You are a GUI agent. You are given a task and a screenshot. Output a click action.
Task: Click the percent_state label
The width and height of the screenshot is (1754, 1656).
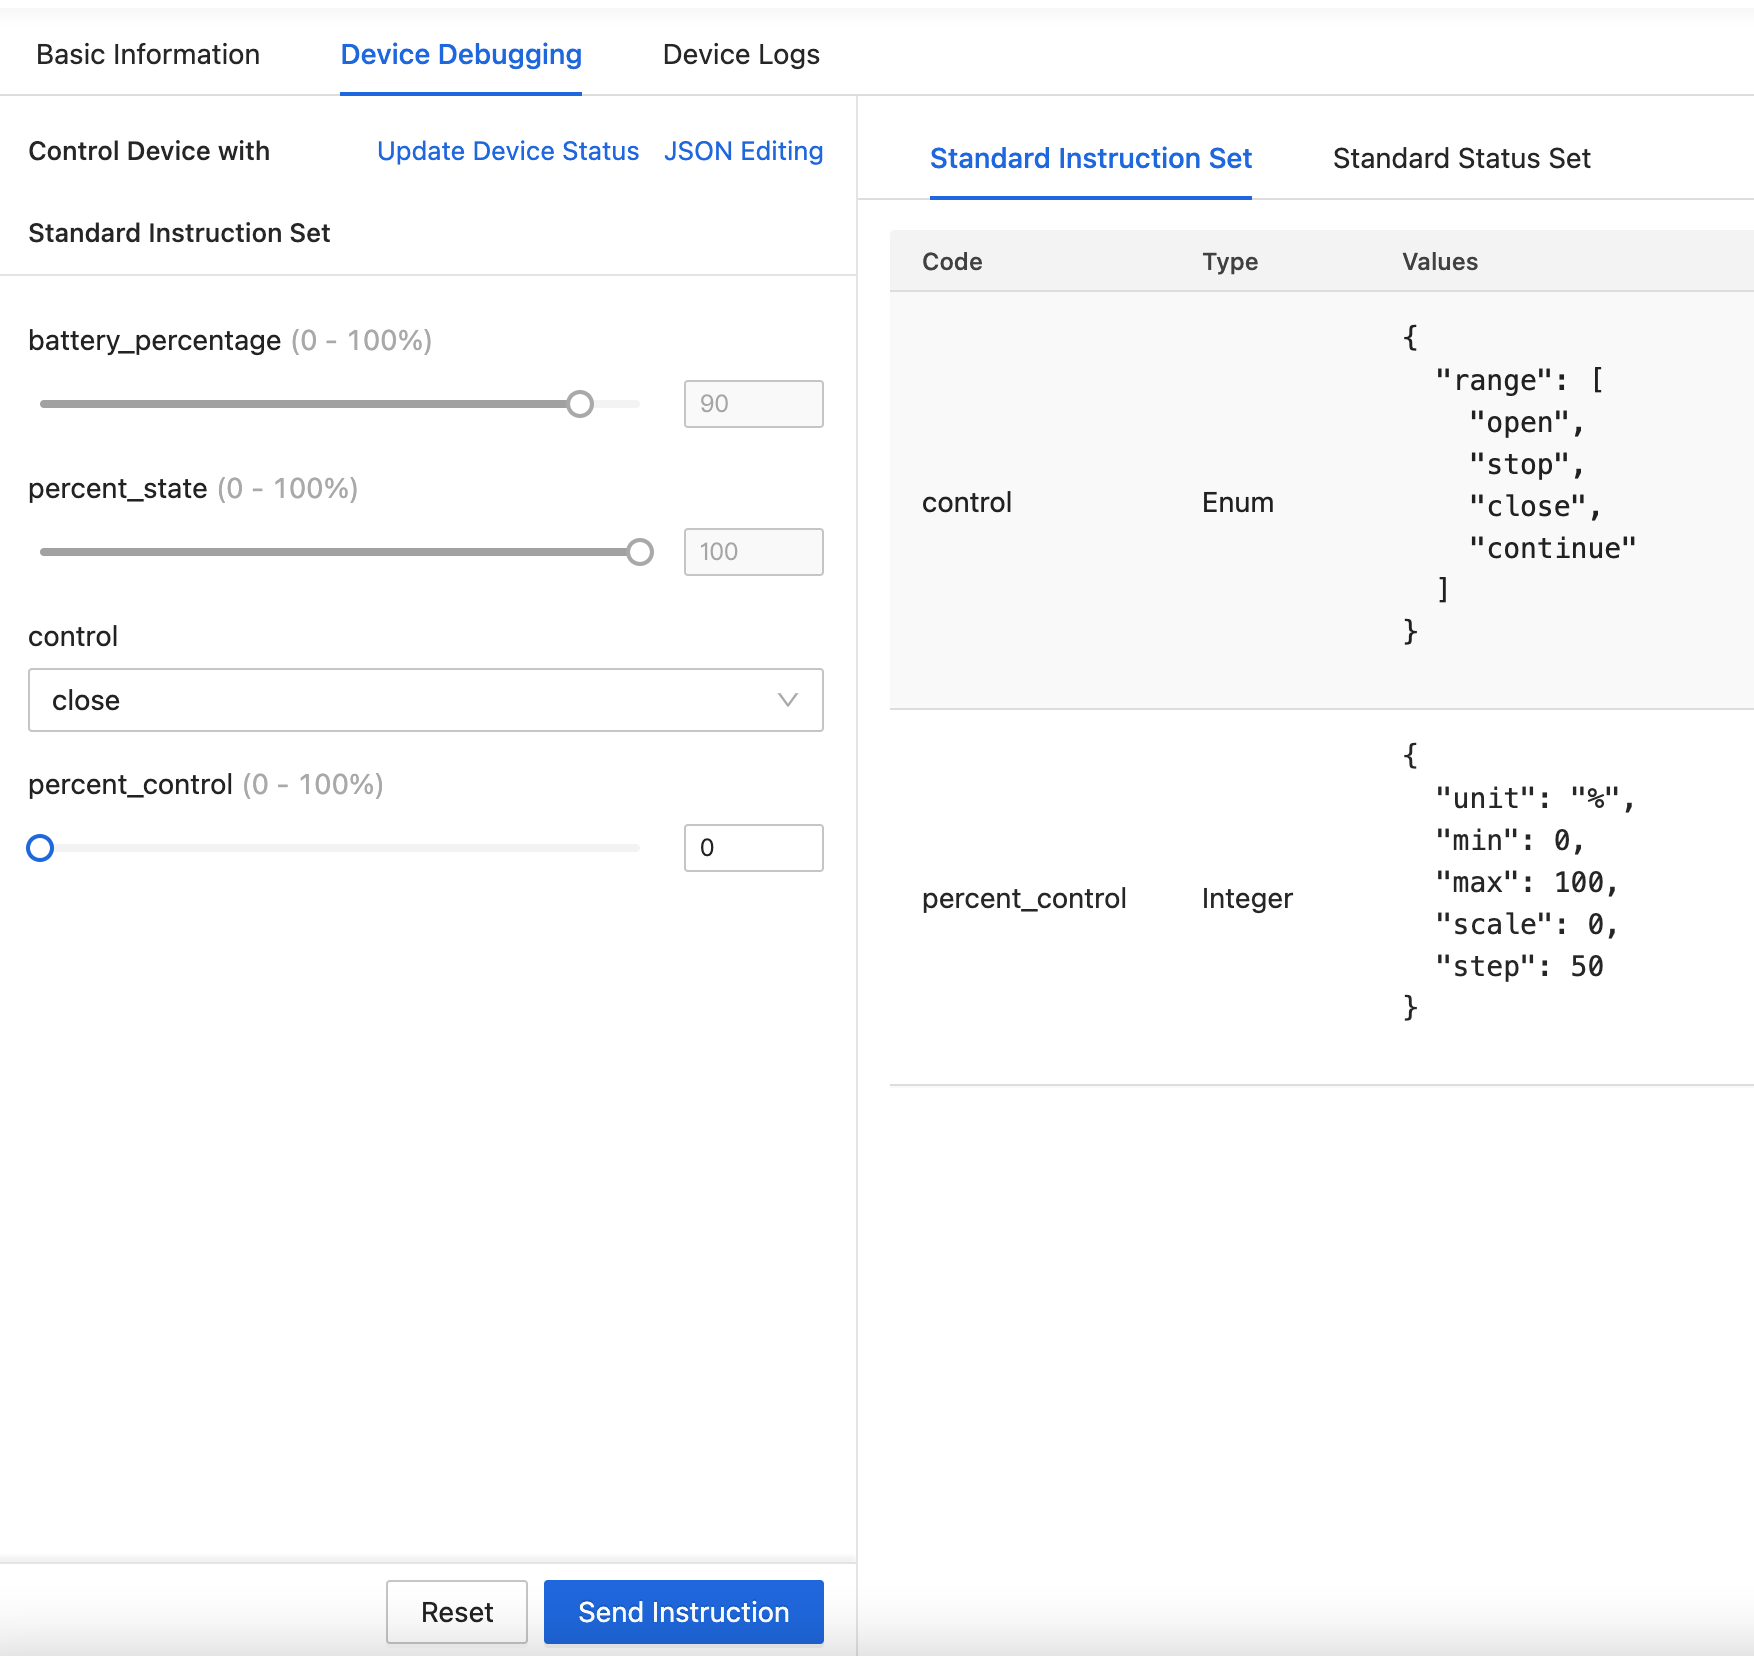click(118, 488)
